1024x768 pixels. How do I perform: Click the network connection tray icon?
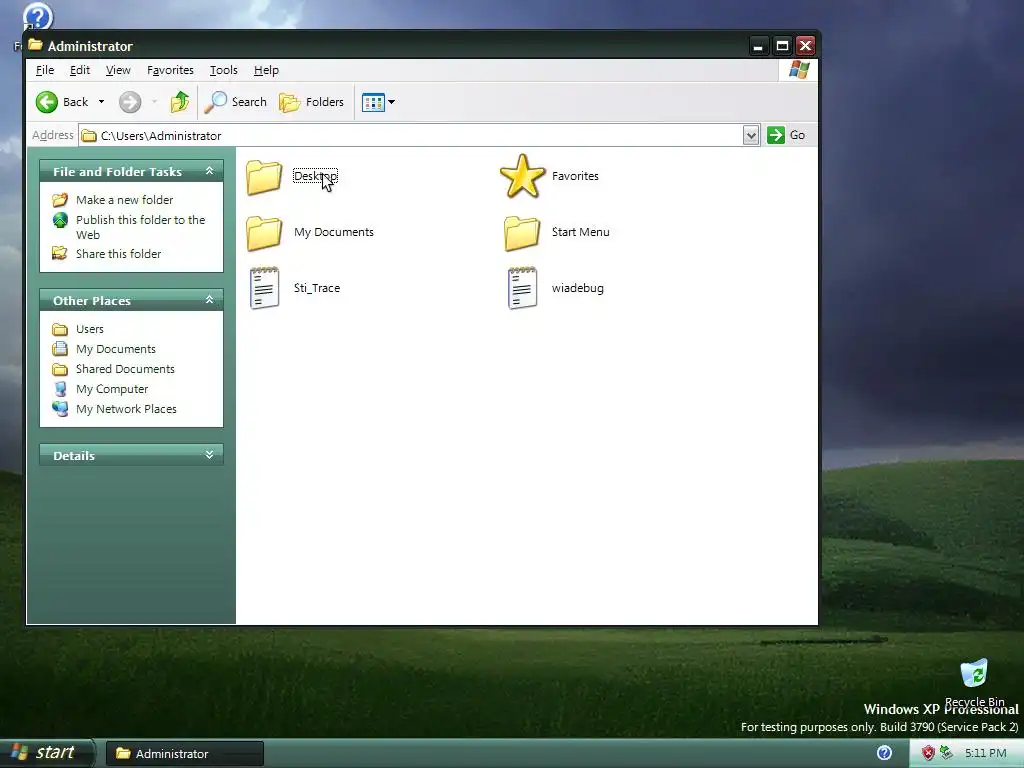(946, 753)
